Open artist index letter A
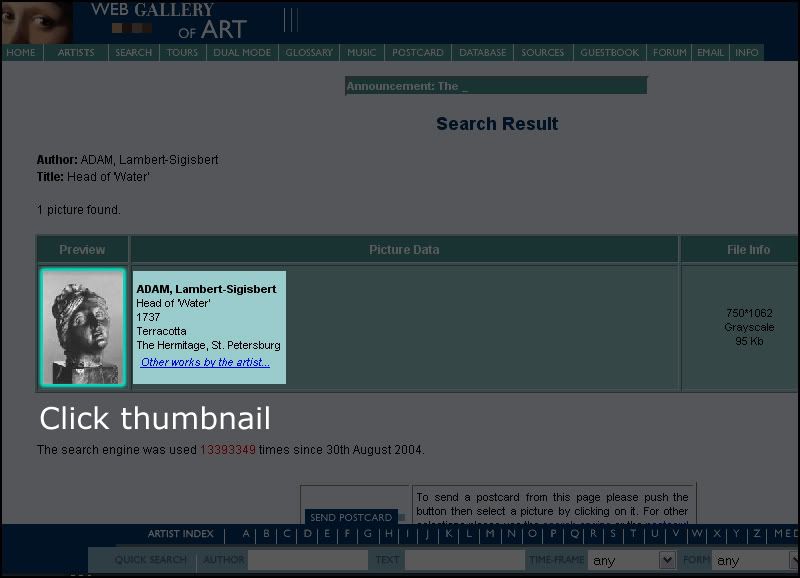Viewport: 800px width, 578px height. 246,534
